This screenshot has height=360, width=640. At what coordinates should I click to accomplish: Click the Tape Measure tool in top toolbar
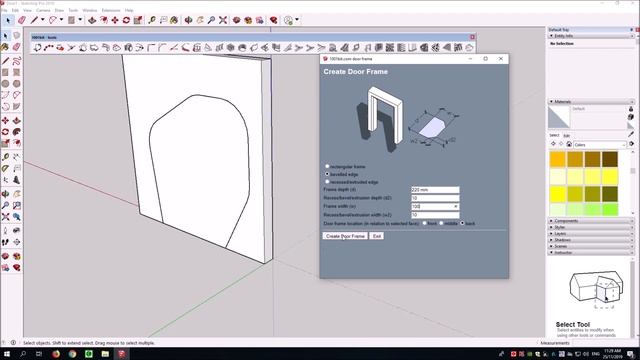[152, 20]
